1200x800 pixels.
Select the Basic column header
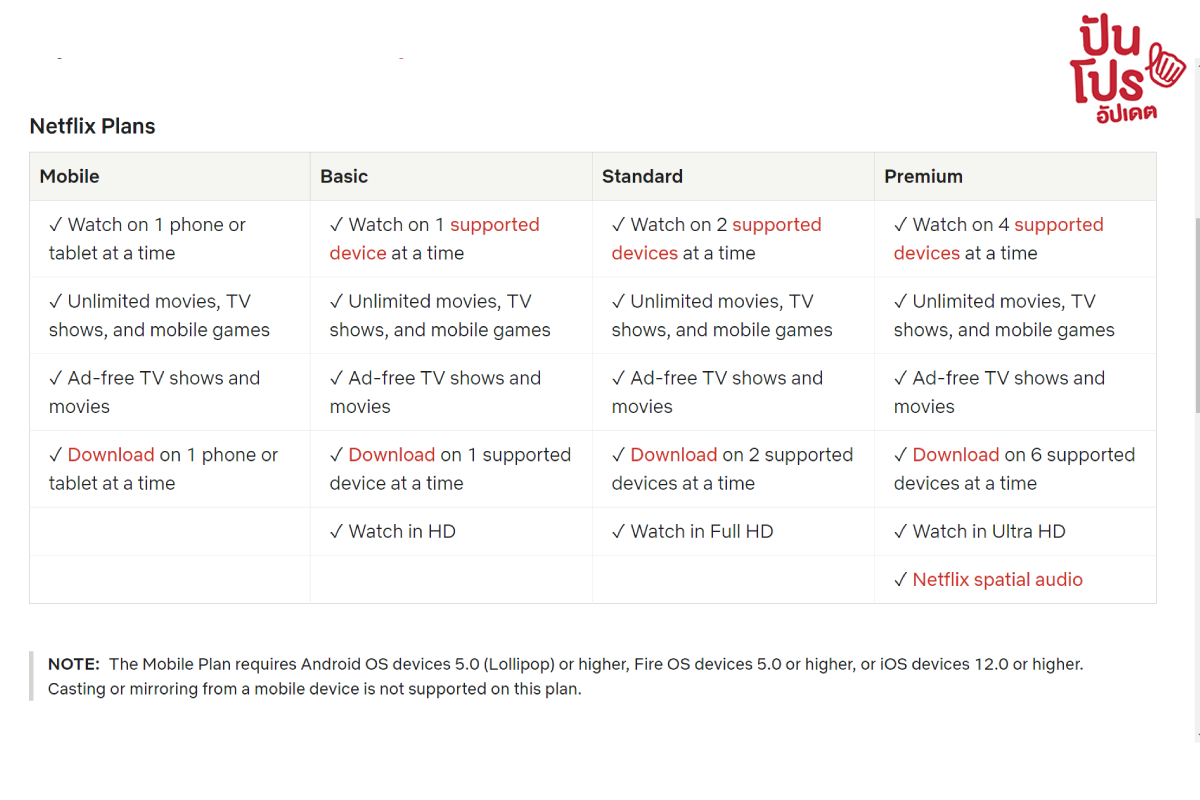point(451,176)
